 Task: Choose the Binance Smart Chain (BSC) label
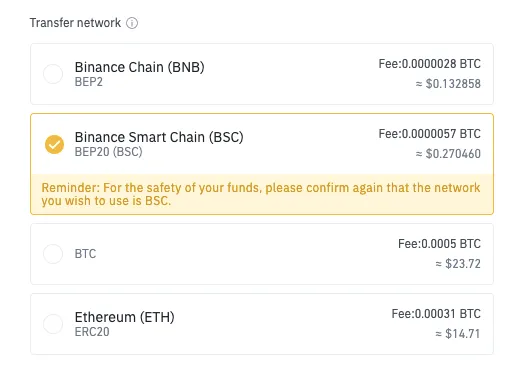click(x=159, y=137)
